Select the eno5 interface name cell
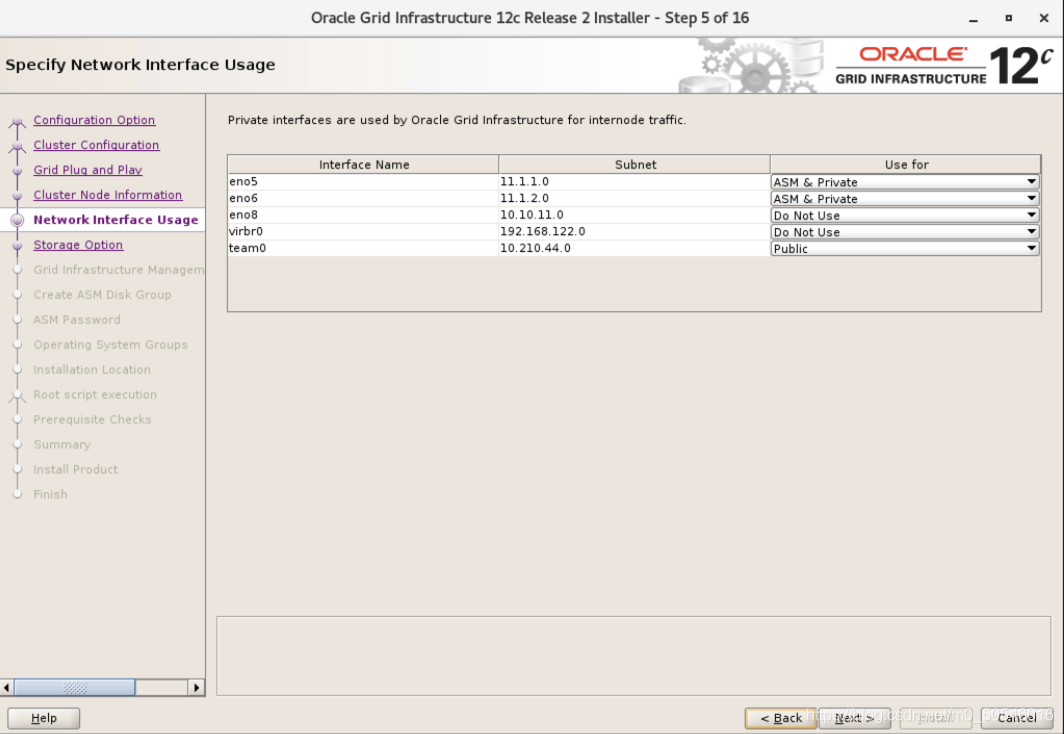This screenshot has width=1064, height=734. click(x=363, y=182)
